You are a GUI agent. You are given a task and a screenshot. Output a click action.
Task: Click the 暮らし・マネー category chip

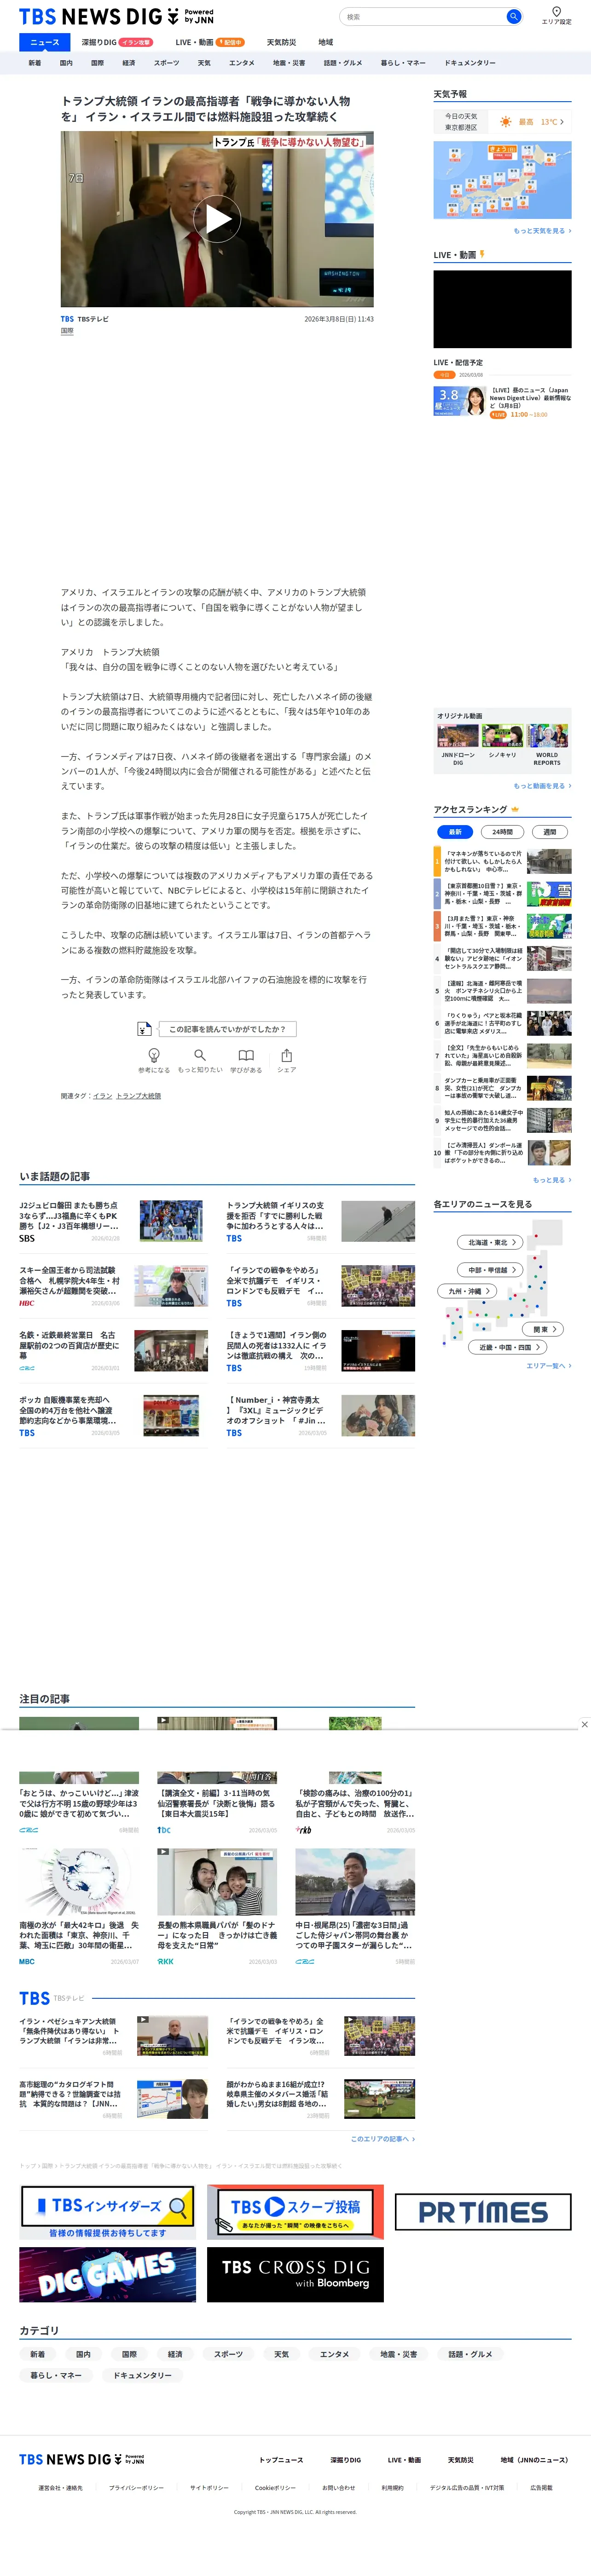(x=56, y=2375)
